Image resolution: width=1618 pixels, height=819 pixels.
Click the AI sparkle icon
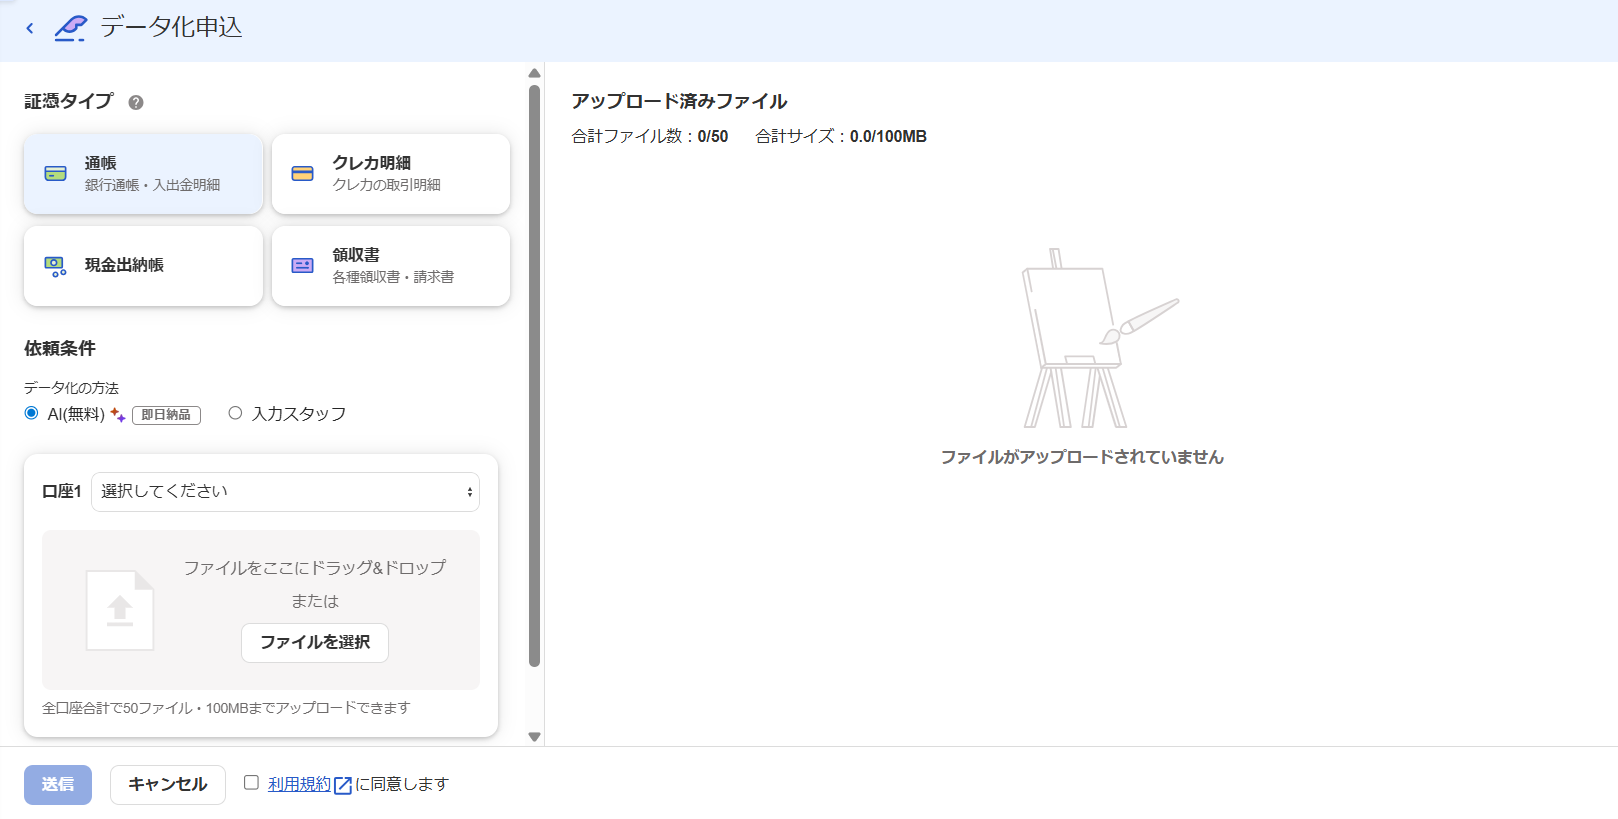pos(118,414)
